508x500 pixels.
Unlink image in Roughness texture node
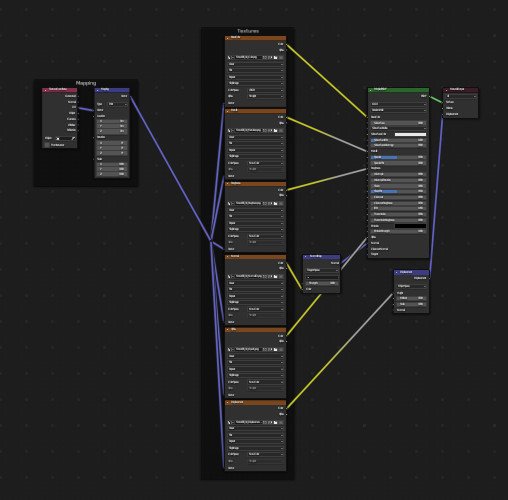281,203
